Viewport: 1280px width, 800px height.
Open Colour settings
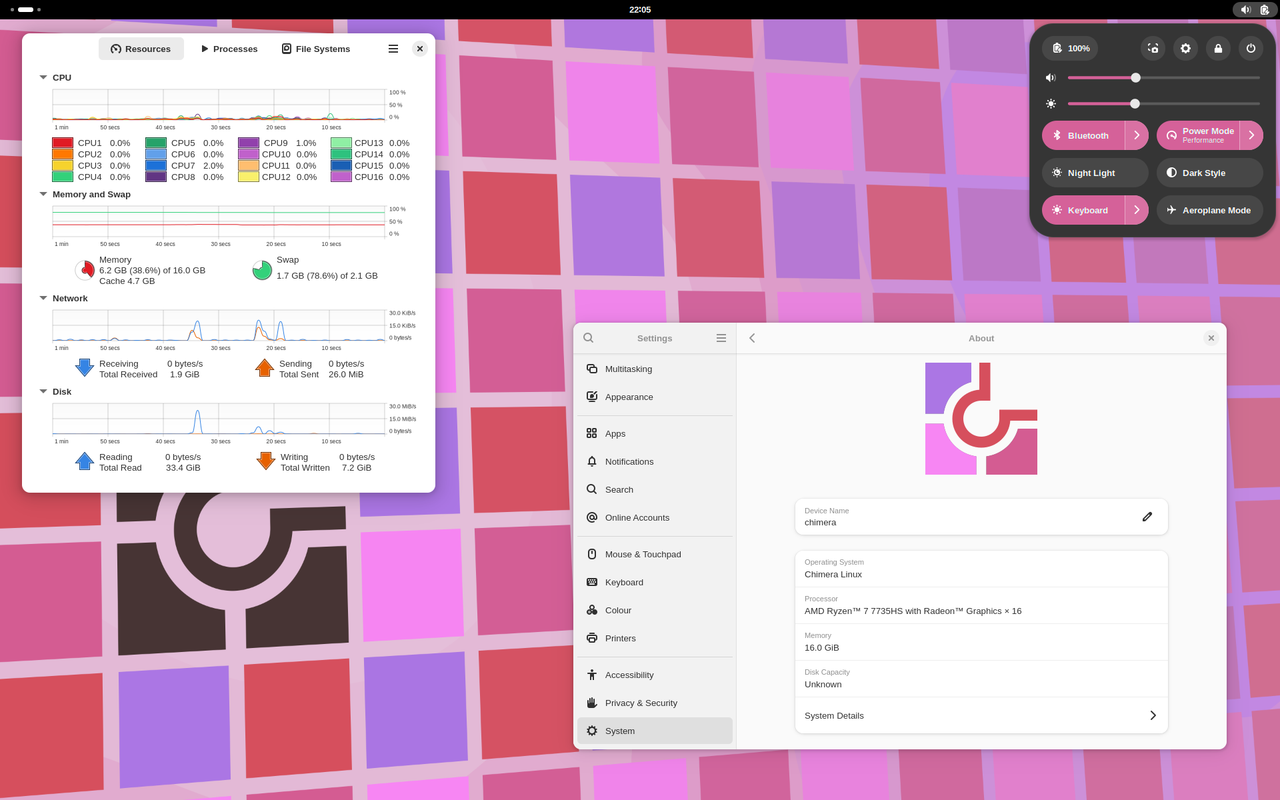pos(655,610)
